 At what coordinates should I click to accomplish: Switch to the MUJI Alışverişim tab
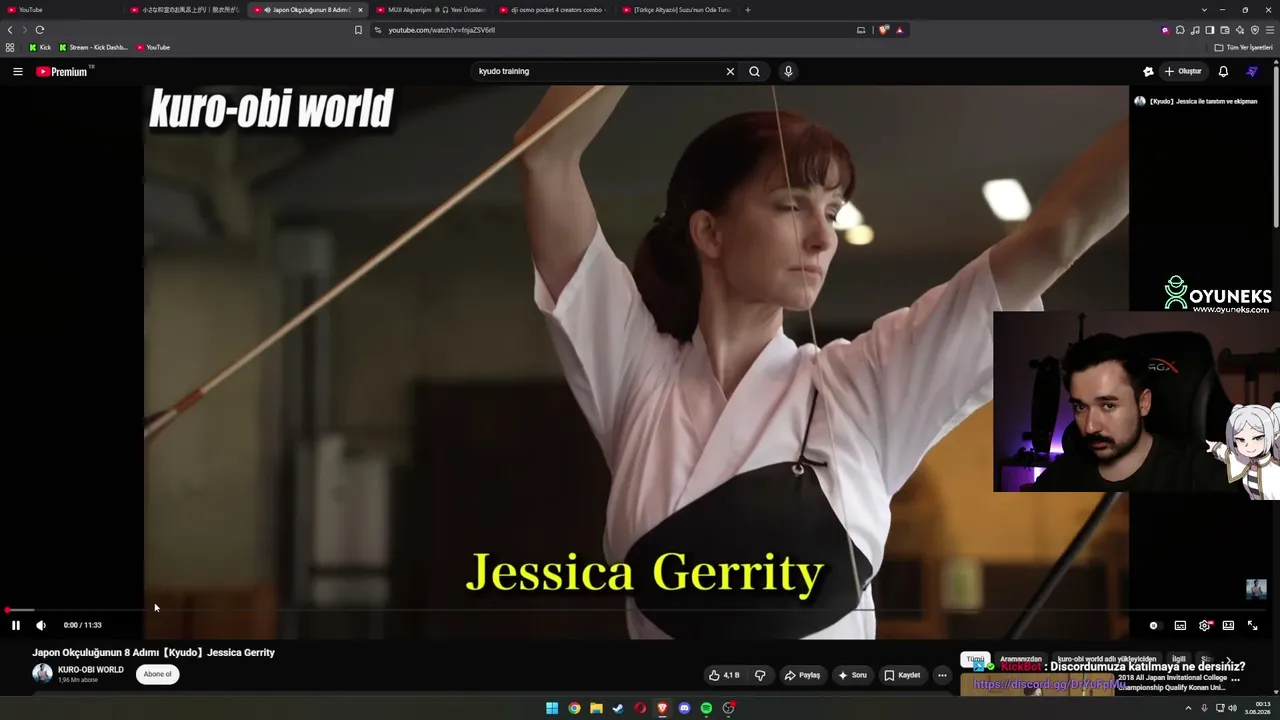point(431,10)
